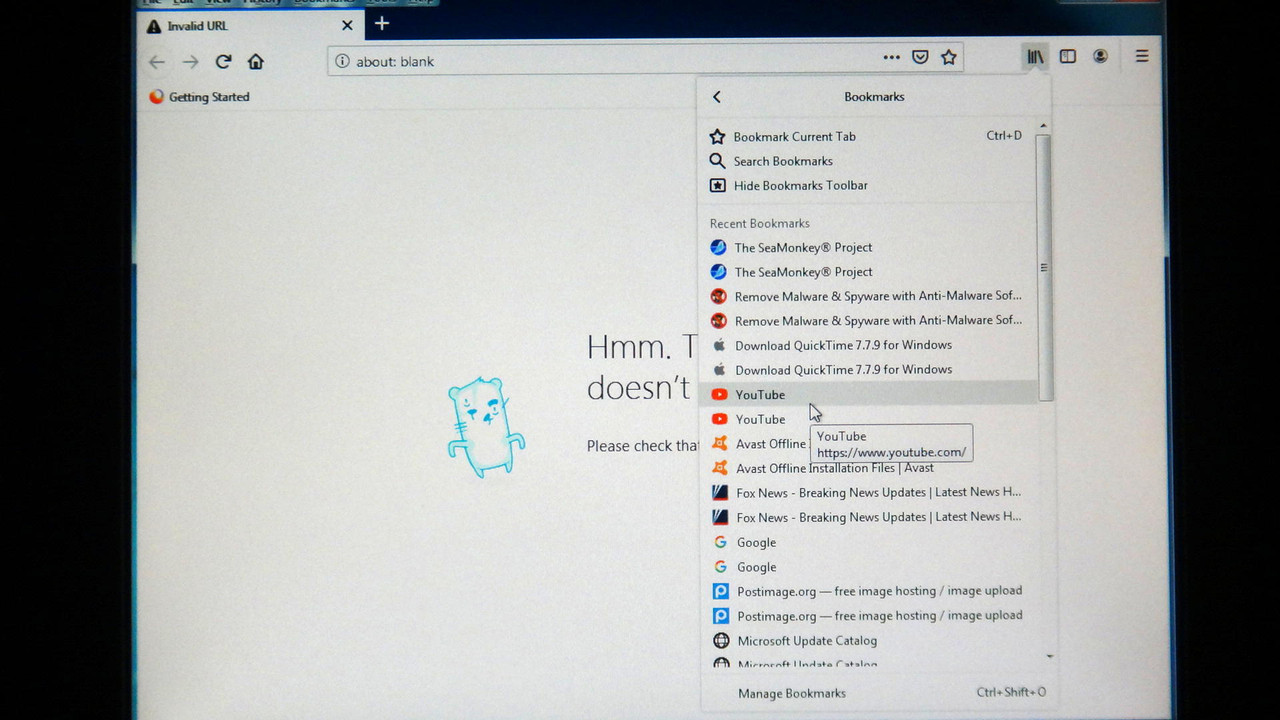The height and width of the screenshot is (720, 1280).
Task: Open a new tab with the plus button
Action: (x=381, y=24)
